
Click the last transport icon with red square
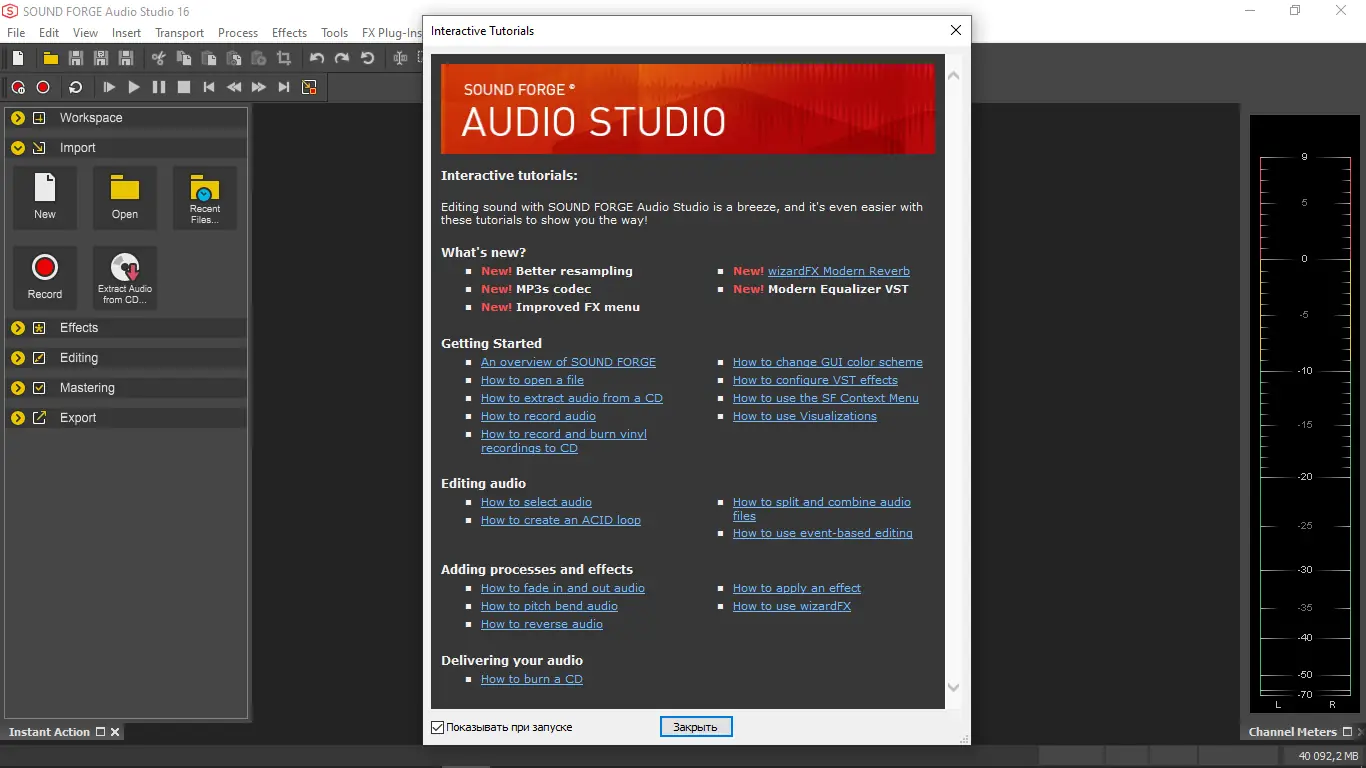pos(309,87)
